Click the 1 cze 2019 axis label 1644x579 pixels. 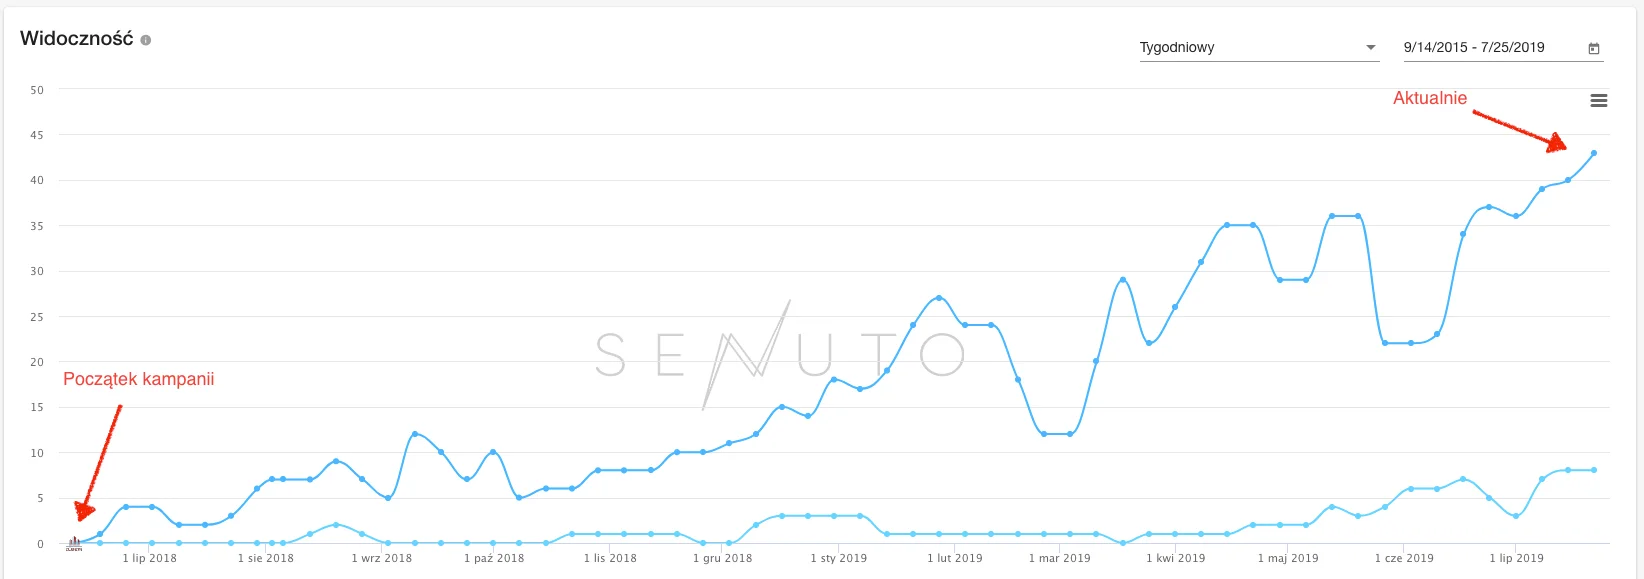tap(1404, 558)
